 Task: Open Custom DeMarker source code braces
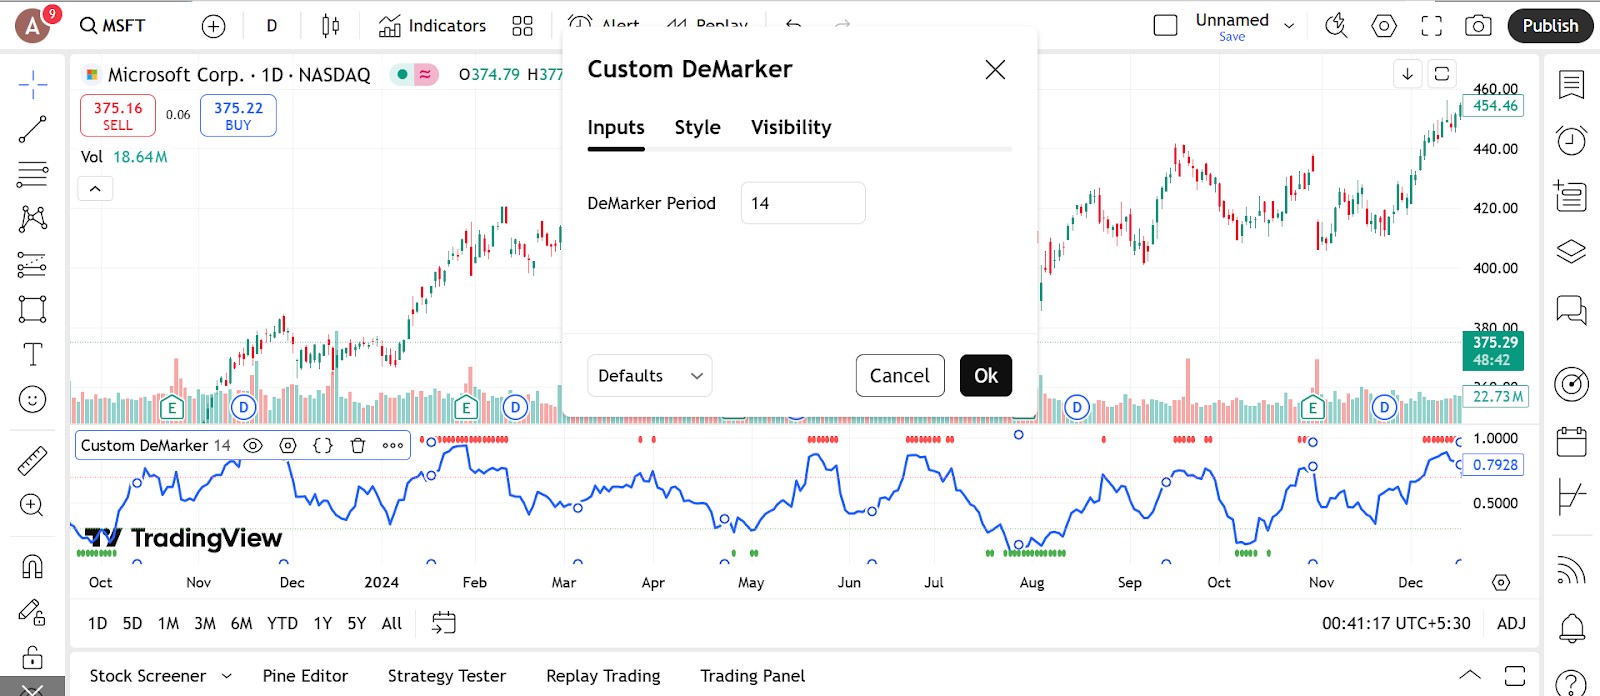(323, 446)
